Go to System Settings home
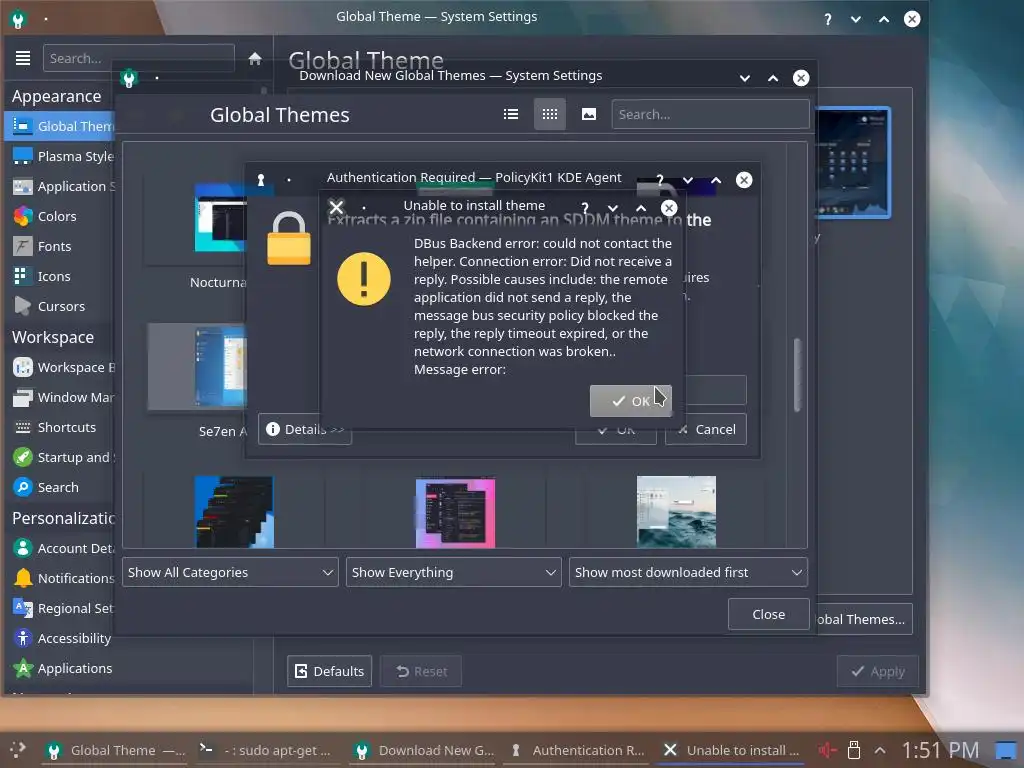1024x768 pixels. click(255, 58)
